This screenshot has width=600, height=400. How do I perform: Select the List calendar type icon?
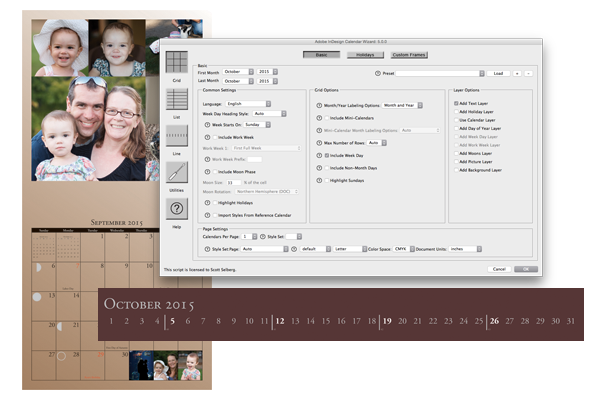pyautogui.click(x=176, y=99)
